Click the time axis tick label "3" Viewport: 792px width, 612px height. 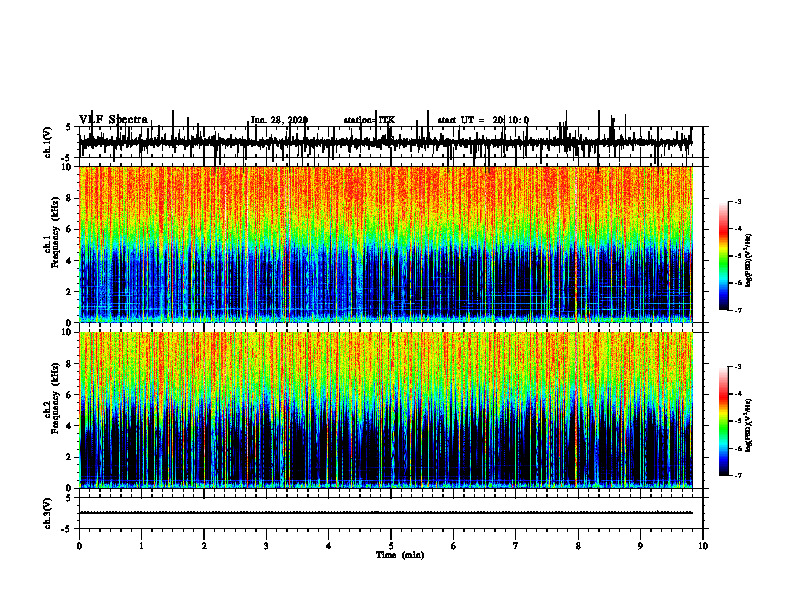266,546
